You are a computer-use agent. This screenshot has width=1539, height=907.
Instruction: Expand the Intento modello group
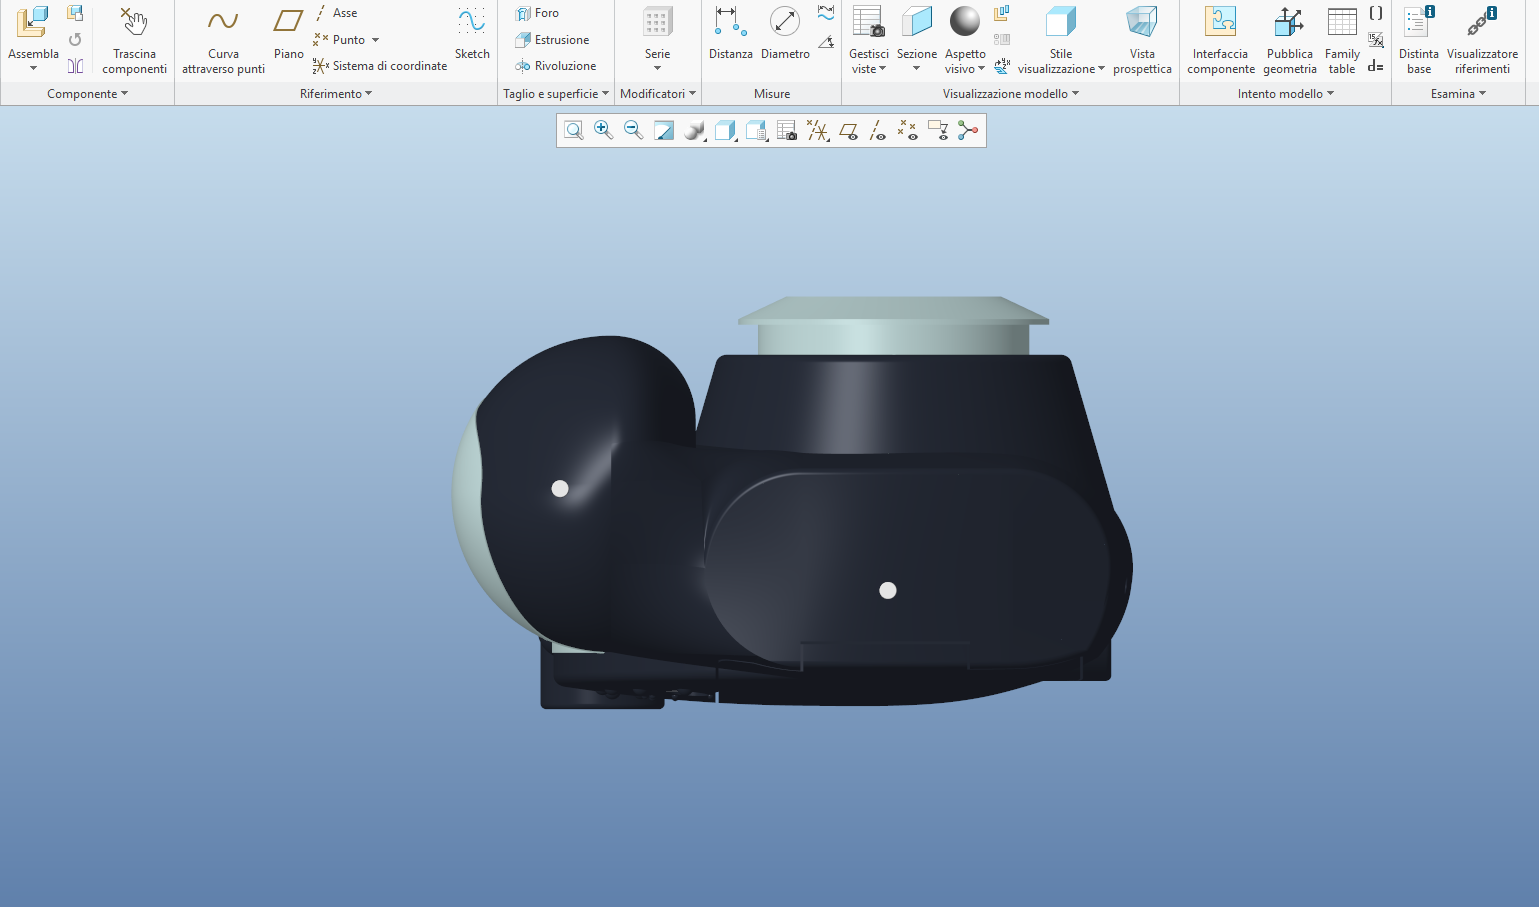click(x=1286, y=93)
